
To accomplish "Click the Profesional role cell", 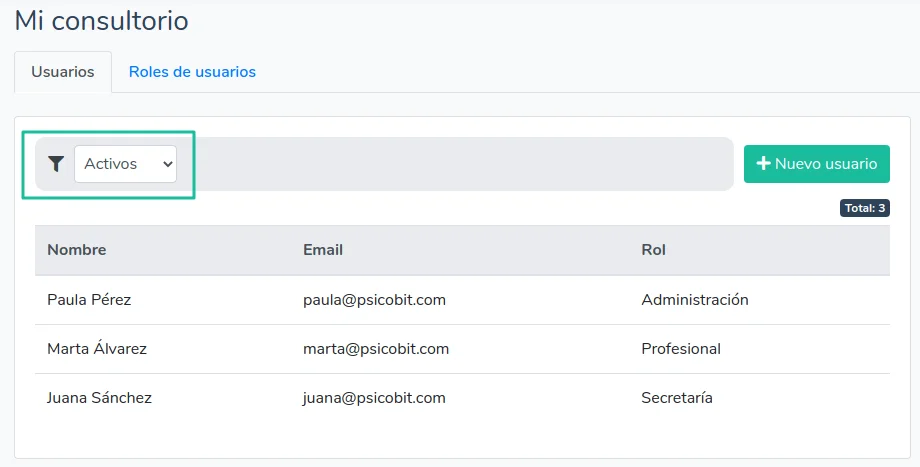I will click(680, 349).
